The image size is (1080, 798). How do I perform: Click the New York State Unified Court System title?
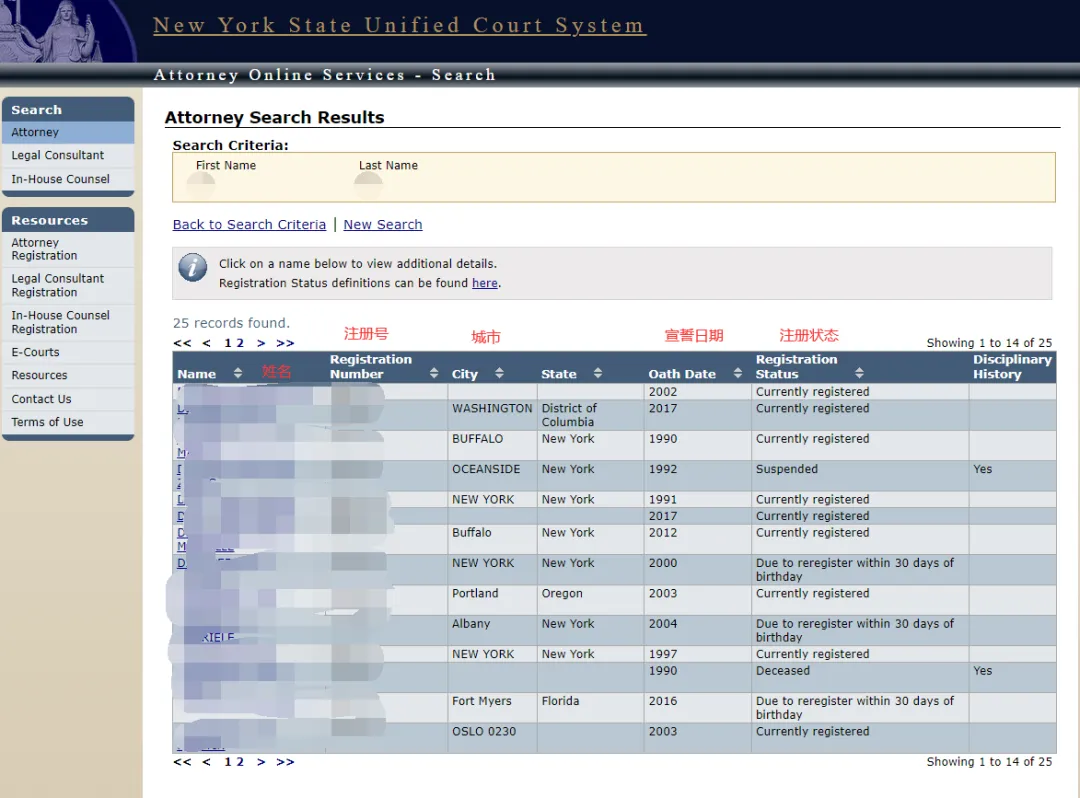coord(399,25)
